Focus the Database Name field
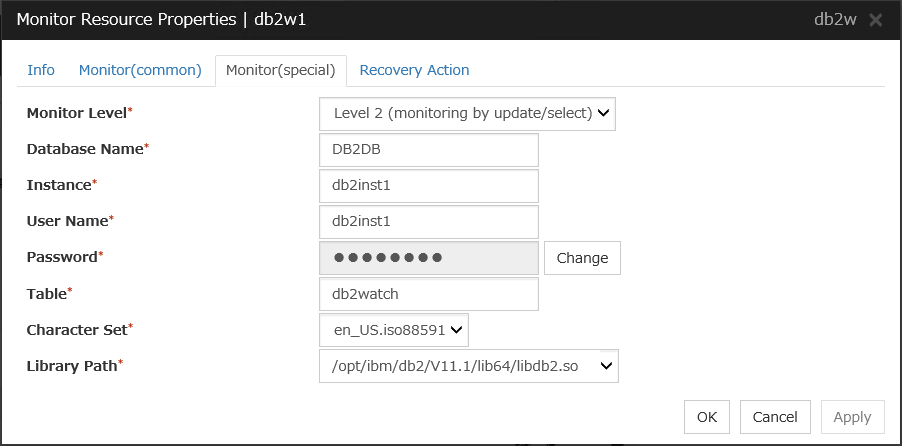 coord(429,150)
